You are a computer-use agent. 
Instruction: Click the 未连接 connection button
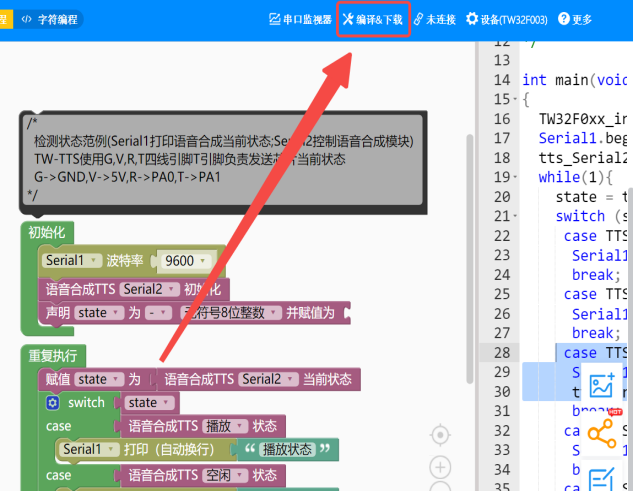pos(435,19)
